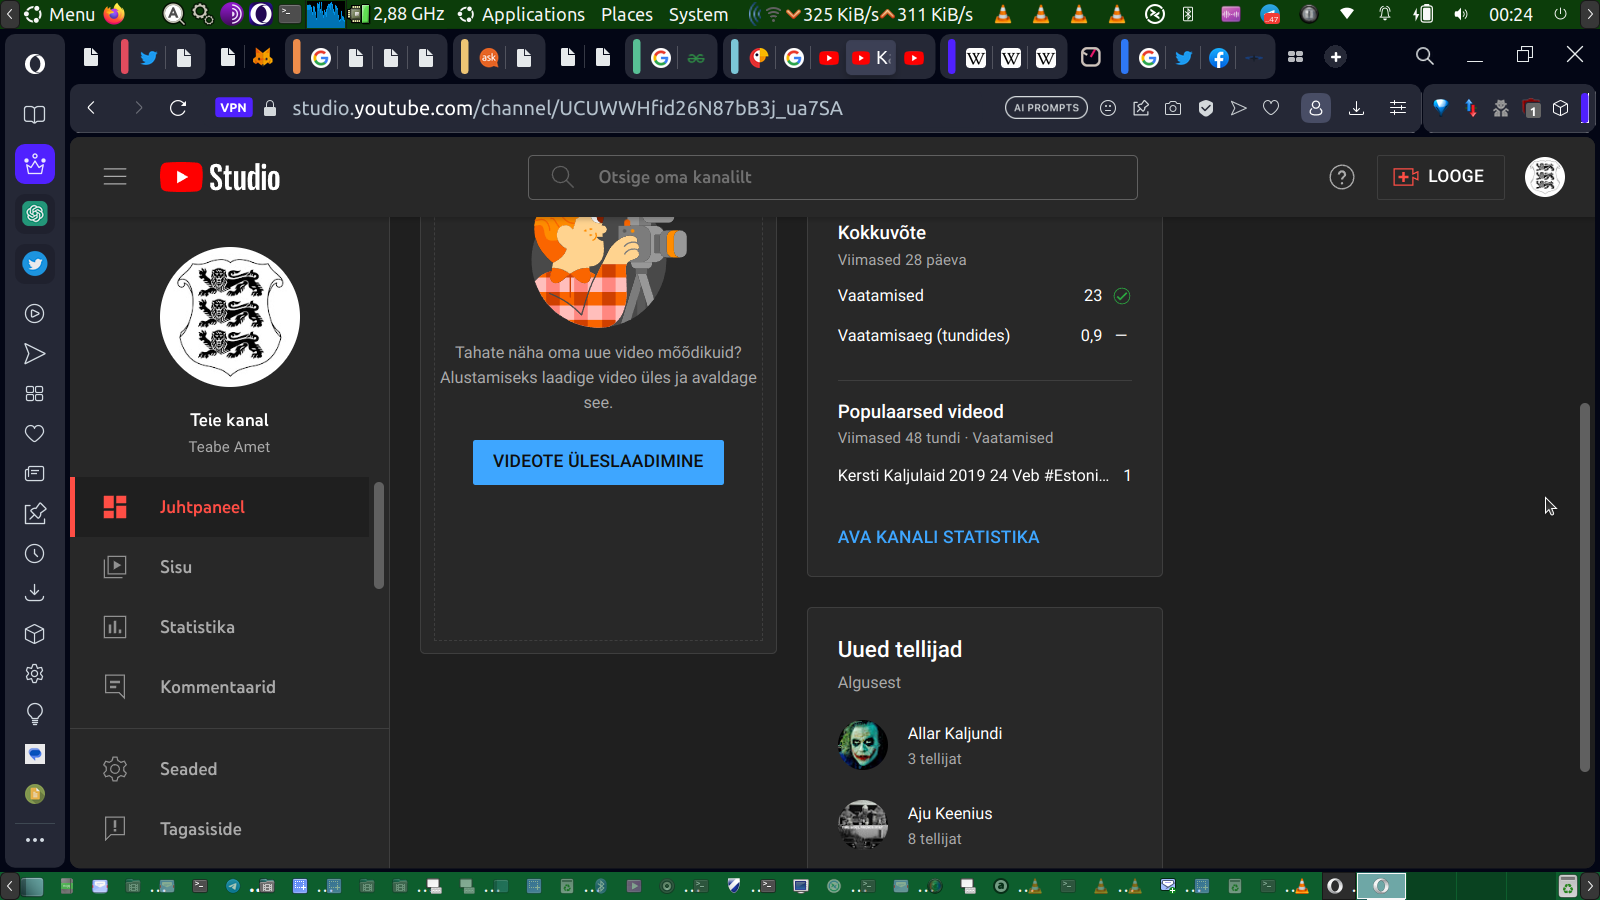Viewport: 1600px width, 900px height.
Task: Open Tagasiside feedback in the Studio sidebar
Action: (x=229, y=829)
